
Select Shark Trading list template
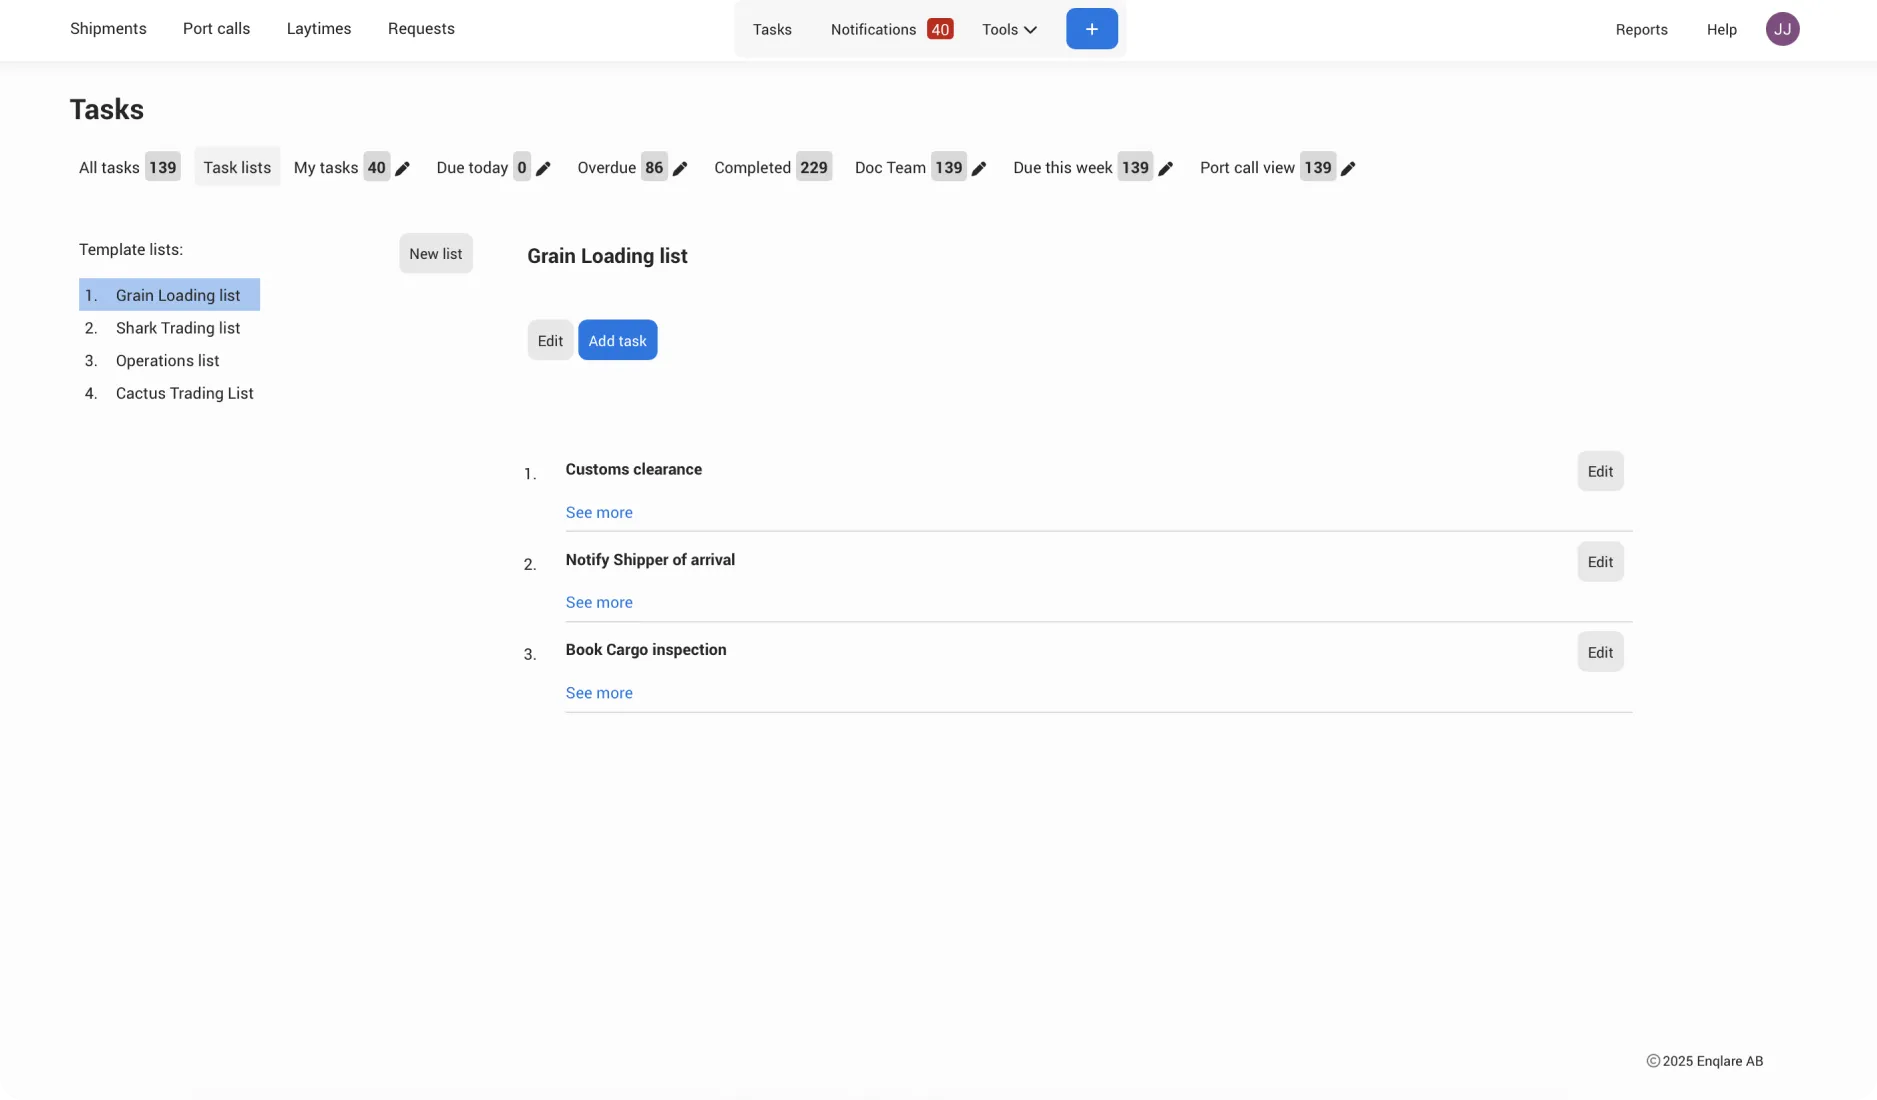tap(169, 328)
